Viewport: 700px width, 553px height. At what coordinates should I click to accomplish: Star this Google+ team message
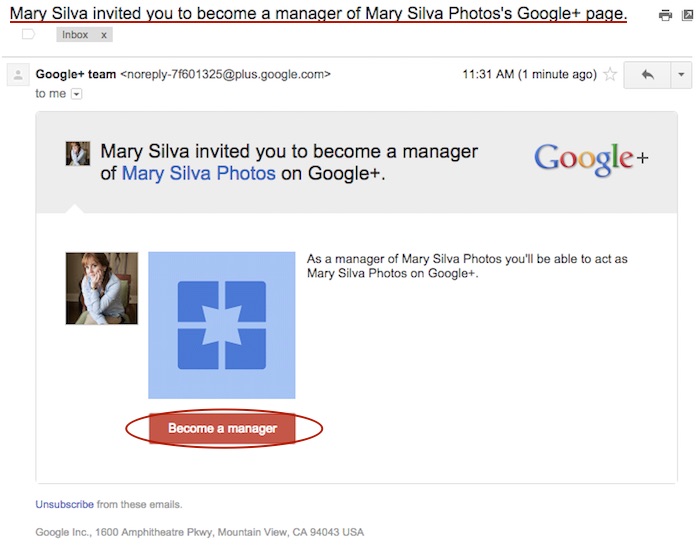pos(609,75)
